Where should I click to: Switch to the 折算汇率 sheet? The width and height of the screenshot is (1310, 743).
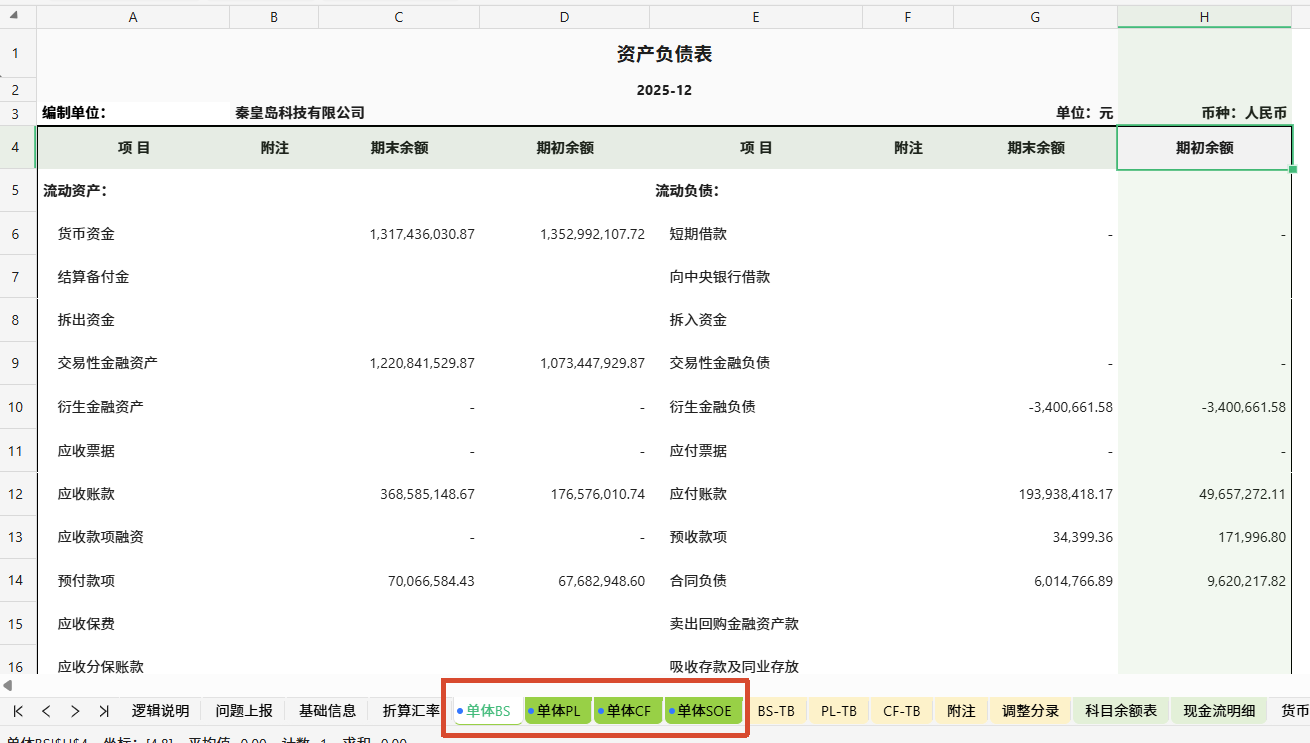[x=411, y=711]
